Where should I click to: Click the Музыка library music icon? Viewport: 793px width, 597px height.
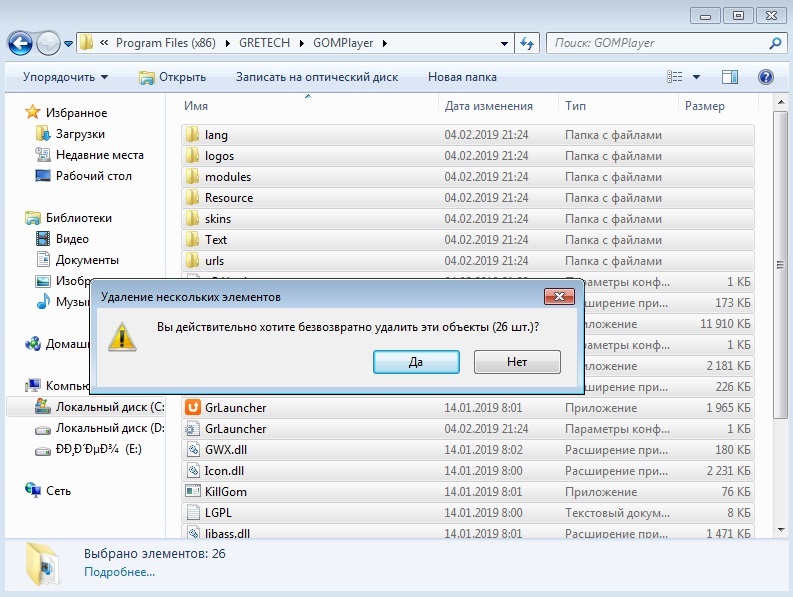(x=43, y=302)
